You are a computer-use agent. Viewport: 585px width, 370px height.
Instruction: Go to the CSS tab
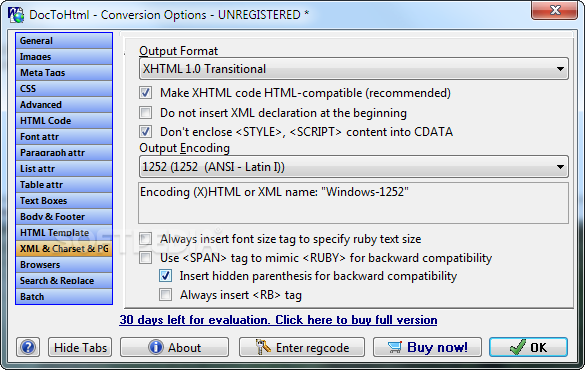point(64,89)
